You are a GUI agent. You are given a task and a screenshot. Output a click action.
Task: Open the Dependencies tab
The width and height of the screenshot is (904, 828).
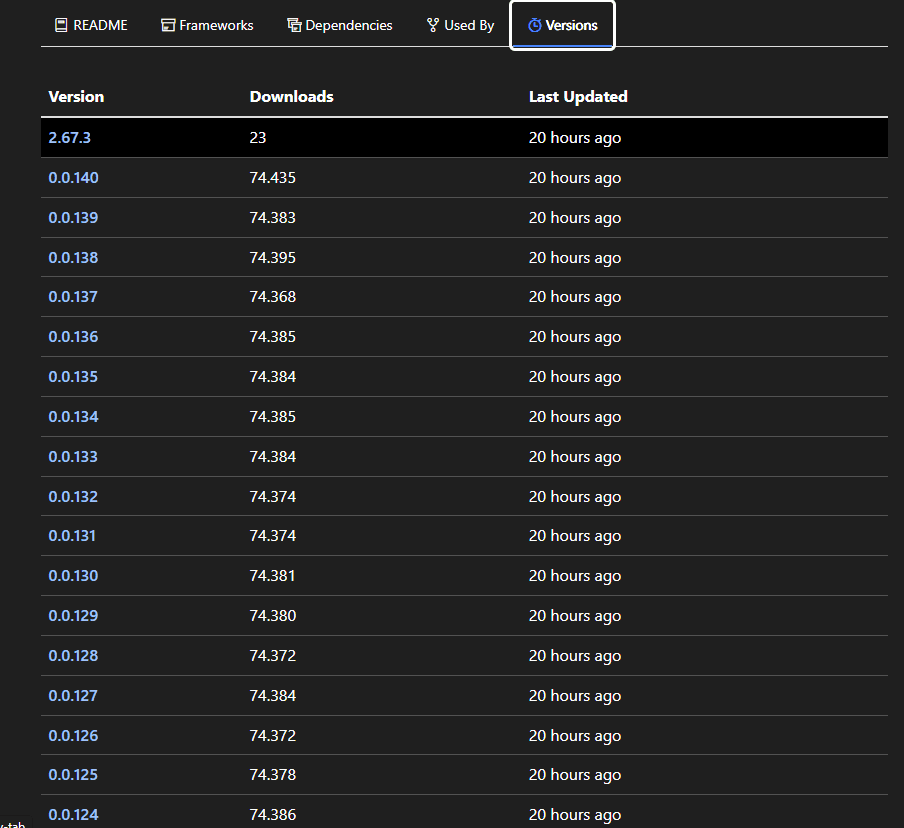click(340, 24)
